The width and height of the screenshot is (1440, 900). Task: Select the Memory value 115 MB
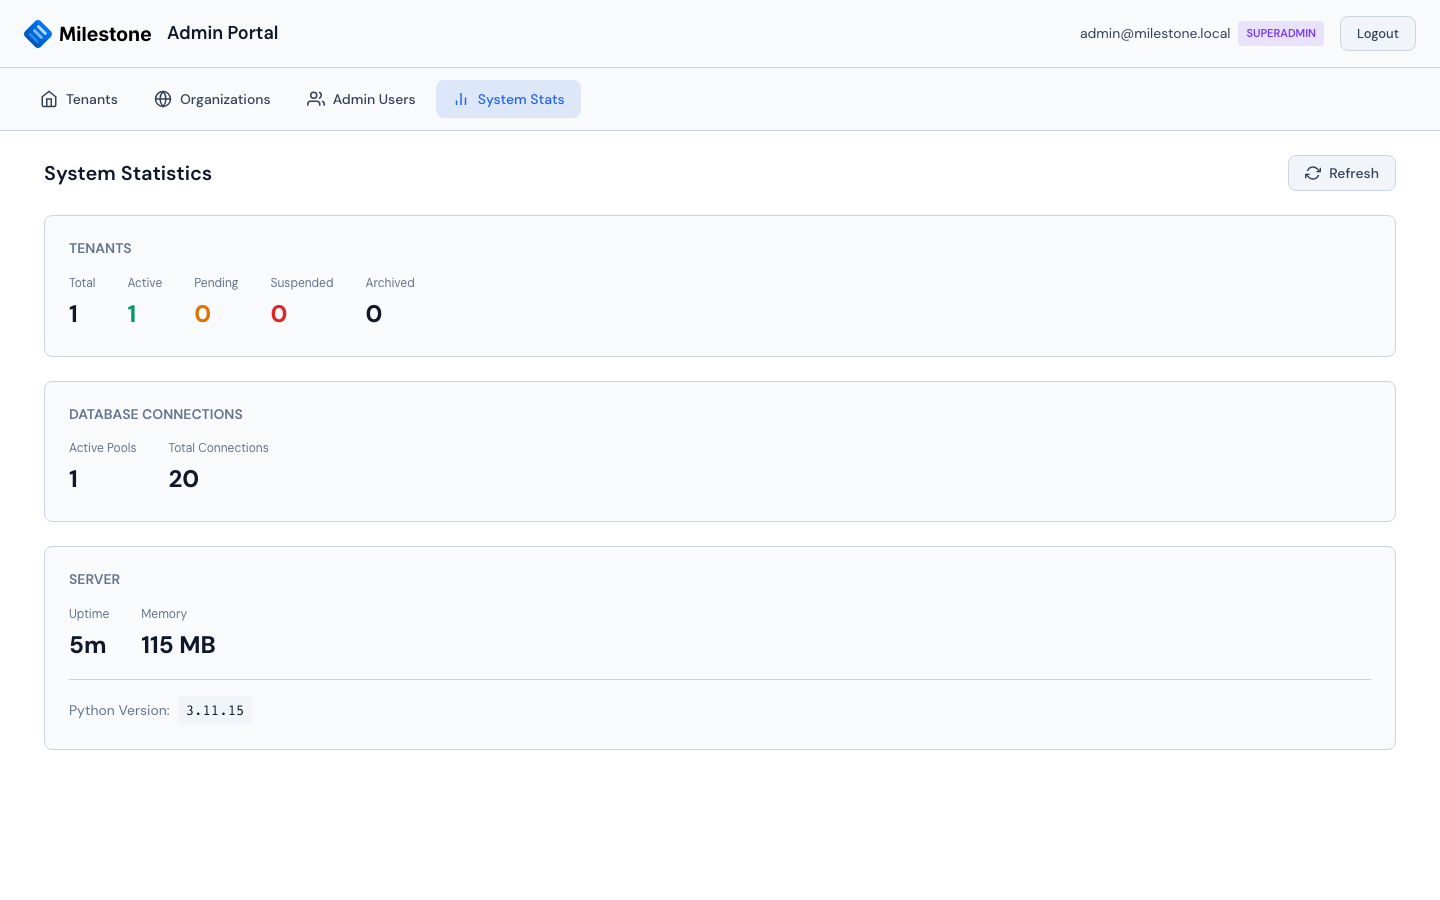[178, 645]
